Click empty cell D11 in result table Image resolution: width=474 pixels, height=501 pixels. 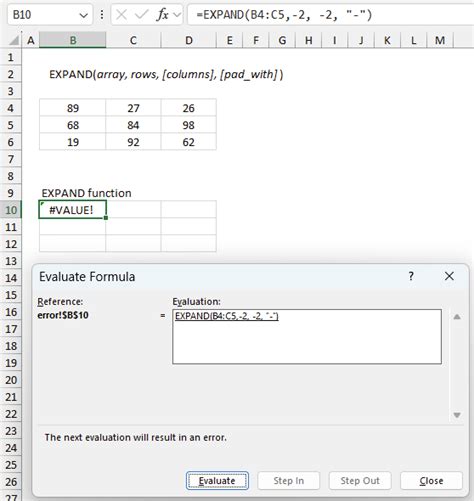(x=189, y=227)
